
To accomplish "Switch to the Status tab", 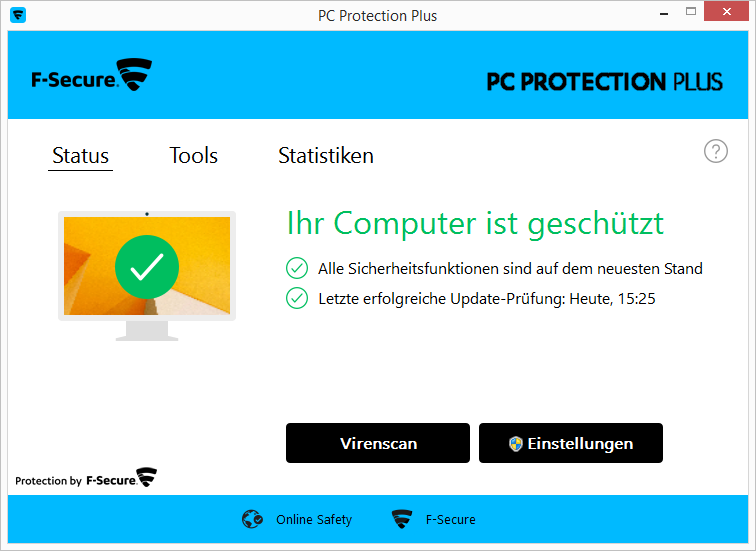I will pos(81,156).
